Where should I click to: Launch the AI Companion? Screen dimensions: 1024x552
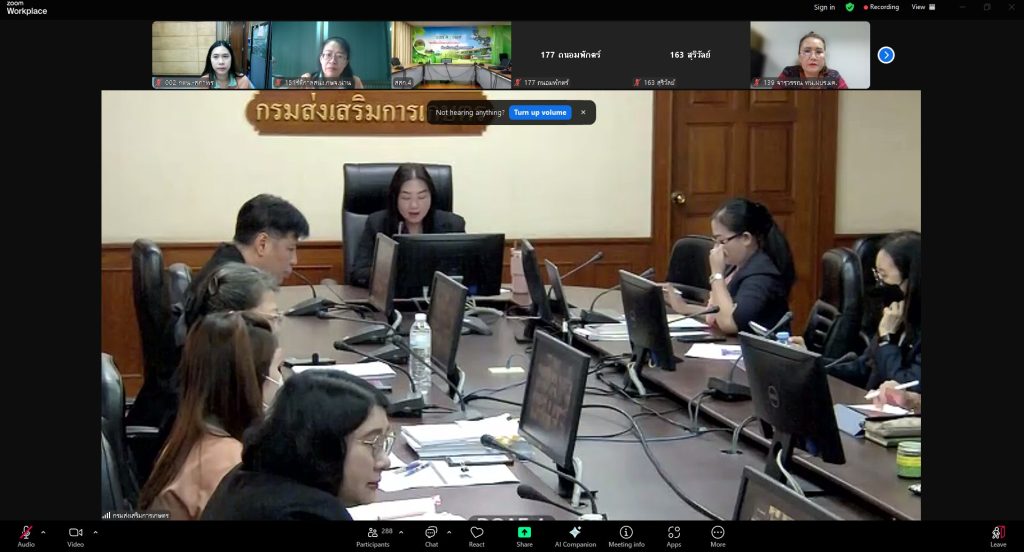tap(575, 533)
